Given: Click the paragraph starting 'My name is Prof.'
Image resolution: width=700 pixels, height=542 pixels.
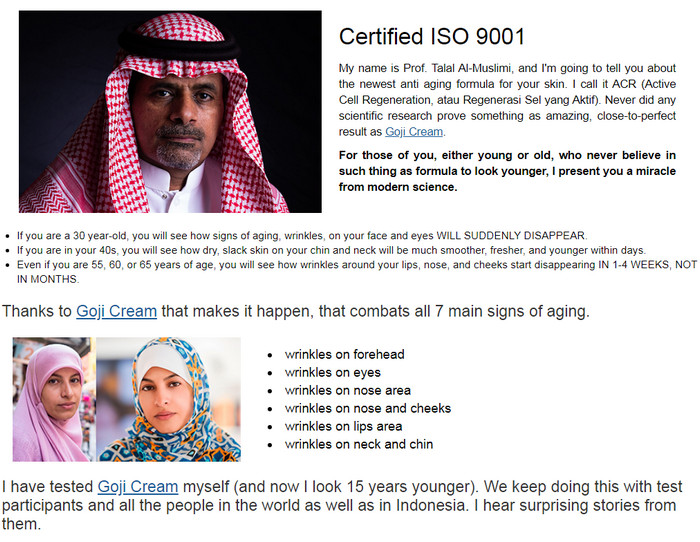Looking at the screenshot, I should (x=507, y=100).
